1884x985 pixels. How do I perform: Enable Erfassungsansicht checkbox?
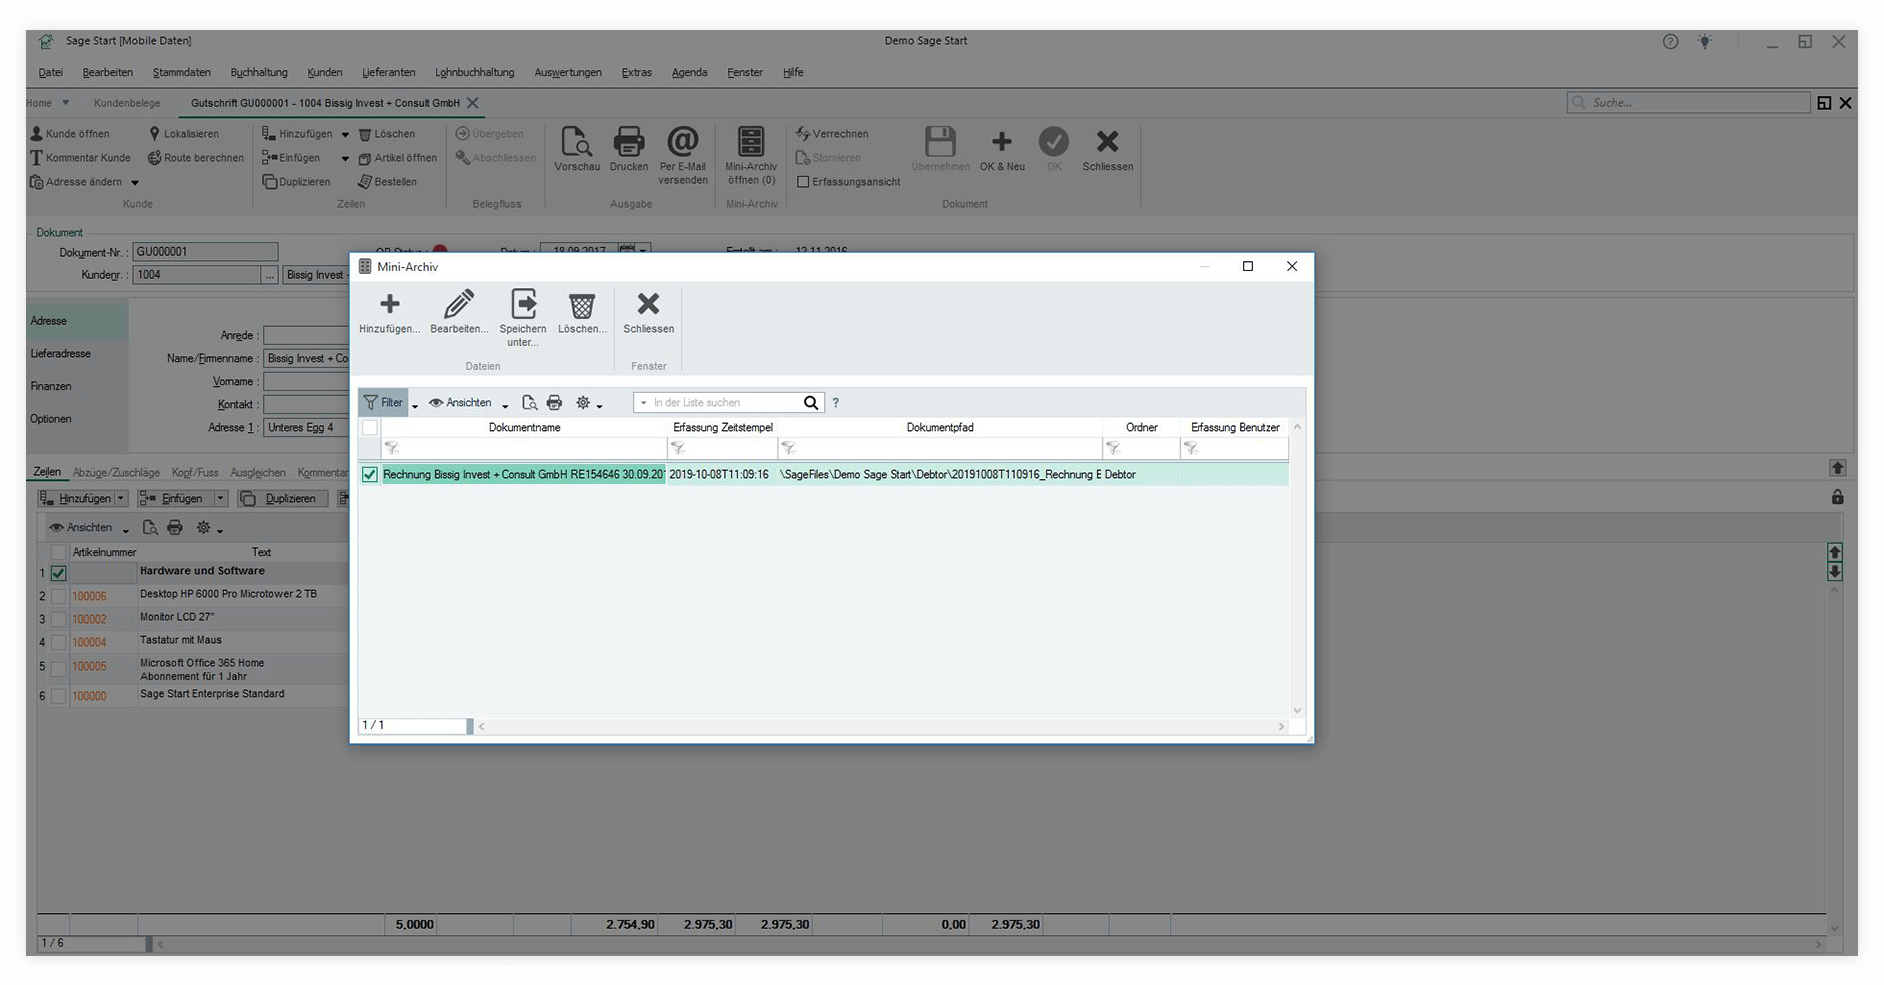[802, 182]
